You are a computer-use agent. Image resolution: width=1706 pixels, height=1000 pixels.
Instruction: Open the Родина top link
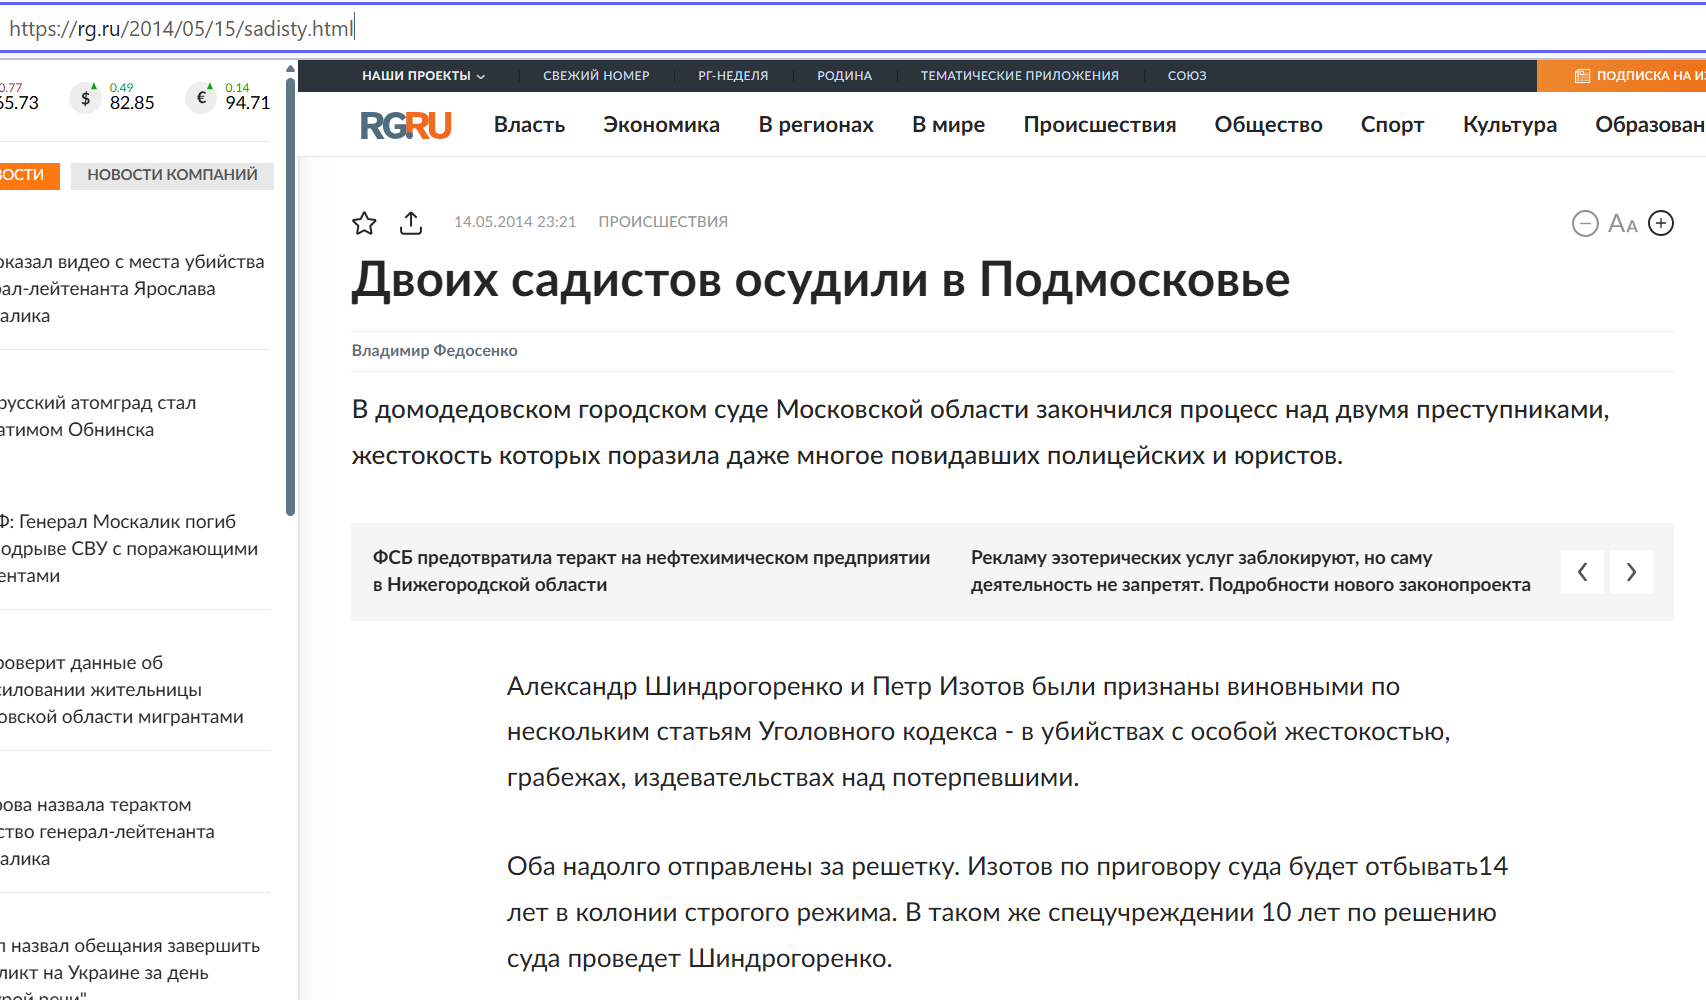[844, 76]
